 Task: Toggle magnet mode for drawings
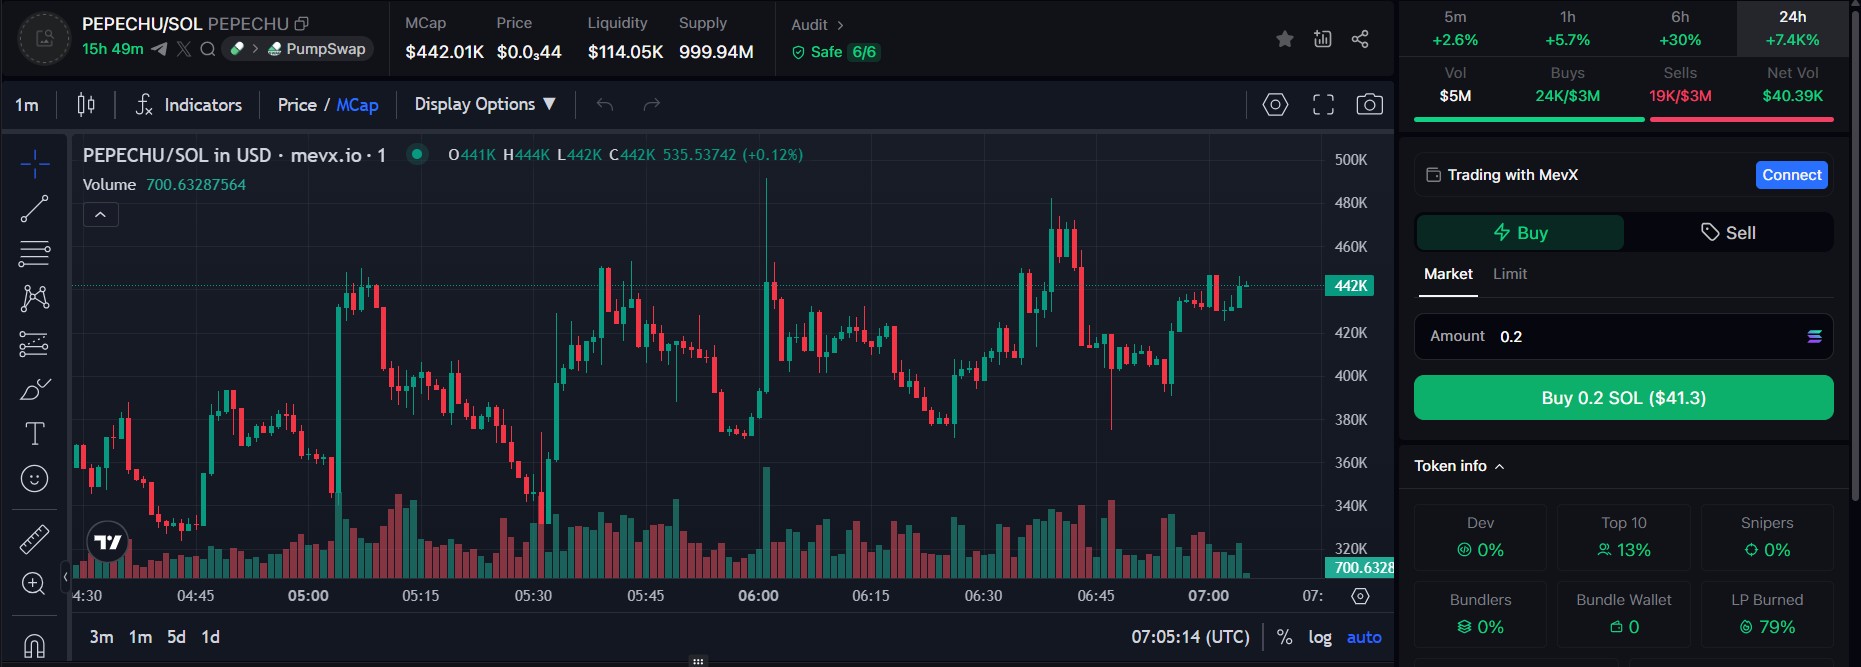tap(34, 645)
